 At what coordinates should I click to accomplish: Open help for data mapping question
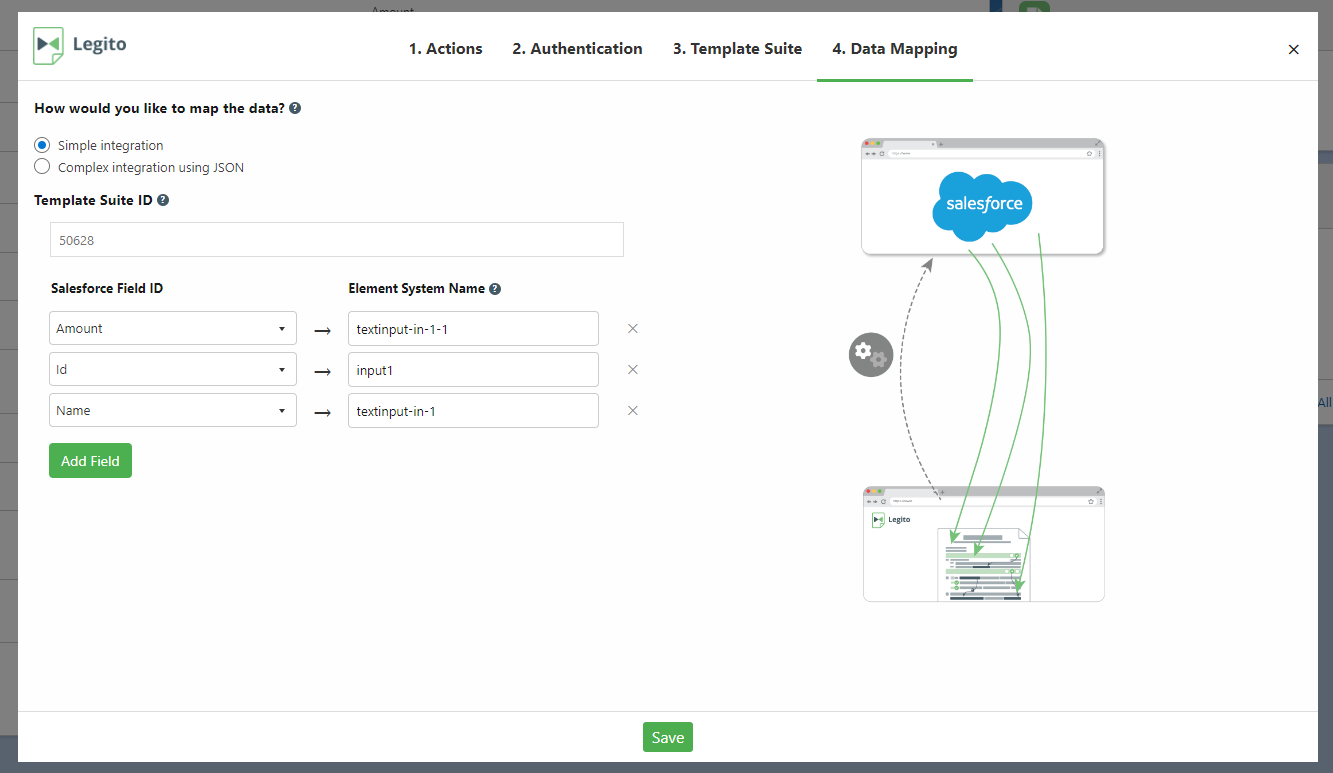click(x=295, y=108)
